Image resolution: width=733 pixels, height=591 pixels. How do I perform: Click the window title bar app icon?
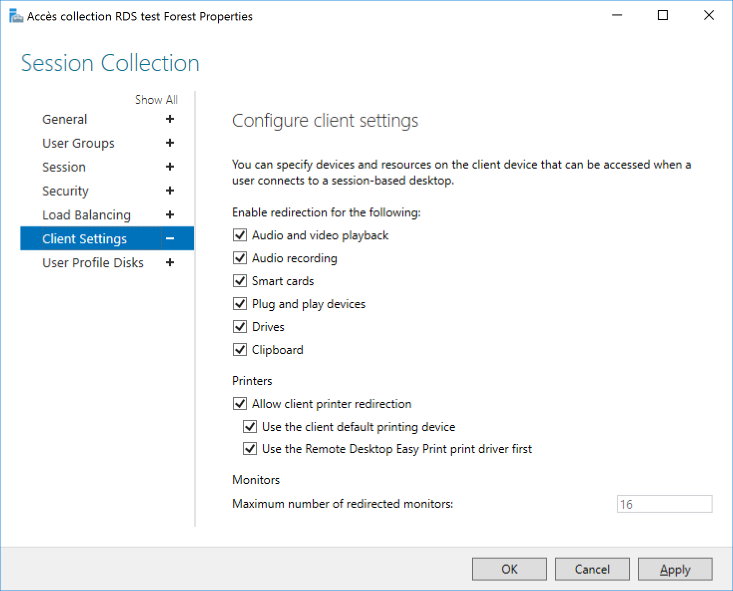coord(16,16)
